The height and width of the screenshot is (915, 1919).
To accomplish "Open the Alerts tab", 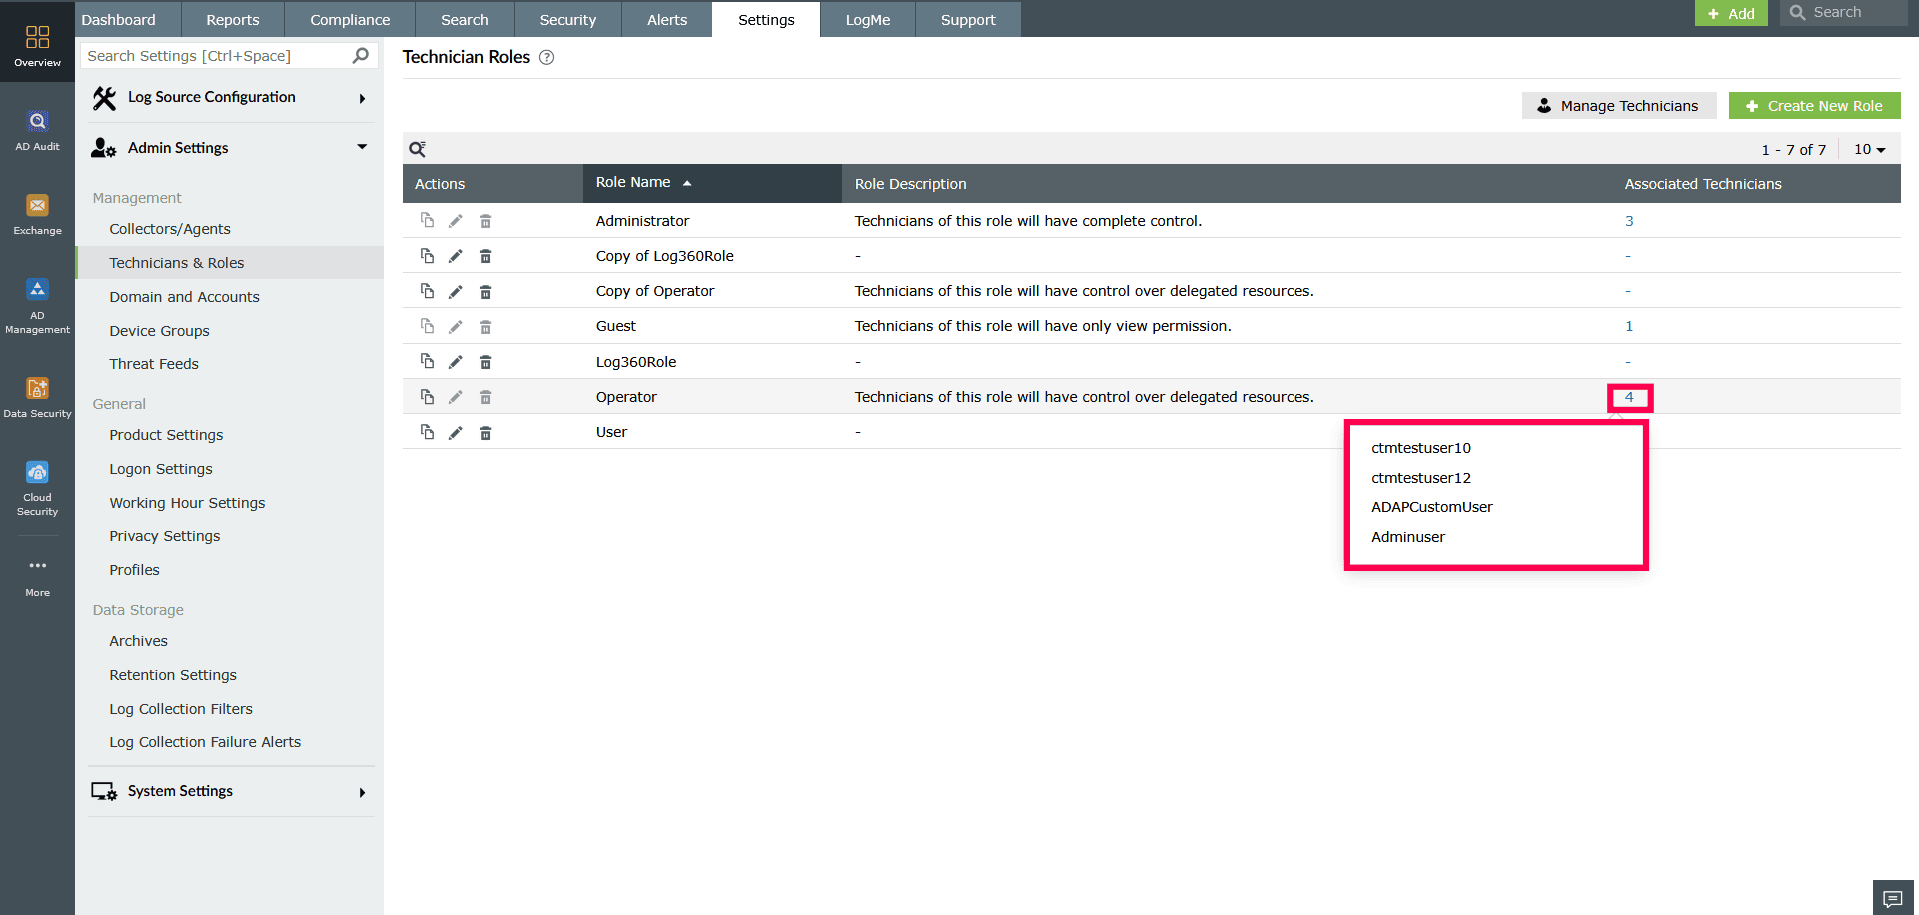I will pos(665,19).
